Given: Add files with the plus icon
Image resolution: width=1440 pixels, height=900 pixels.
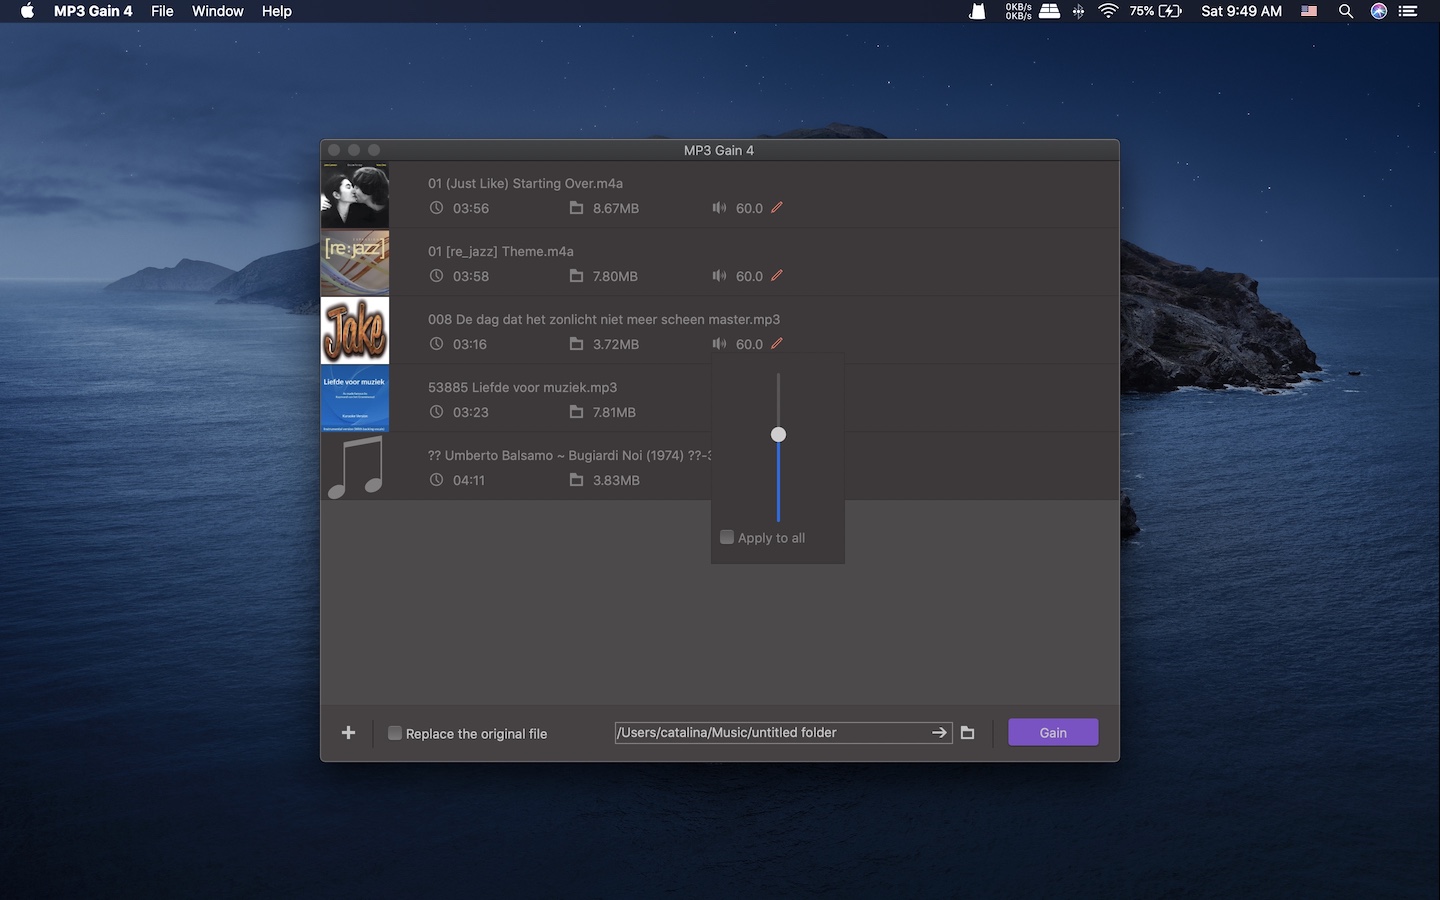Looking at the screenshot, I should (x=348, y=733).
